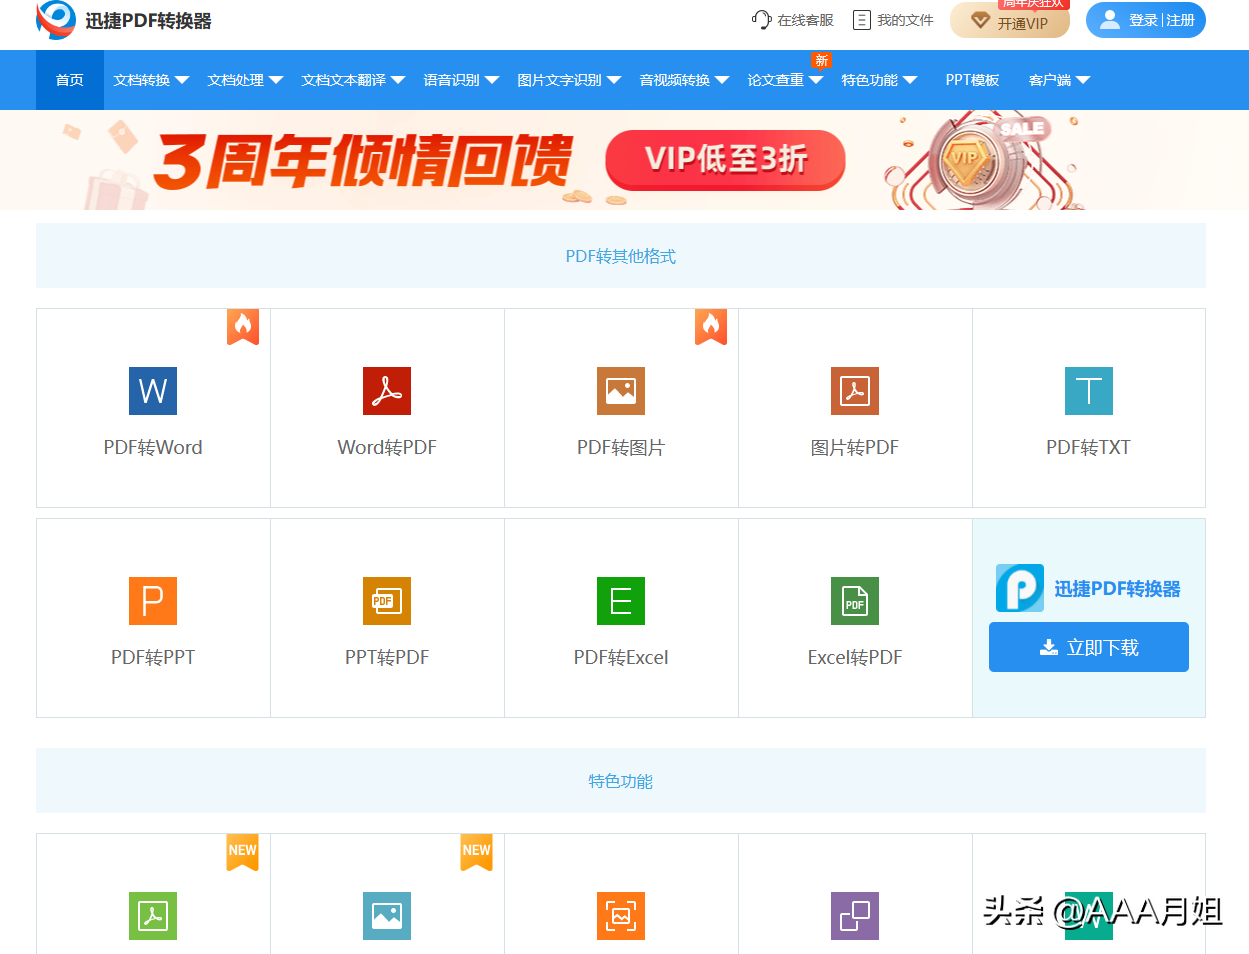Click the flame badge on PDF转Word card

coord(243,327)
